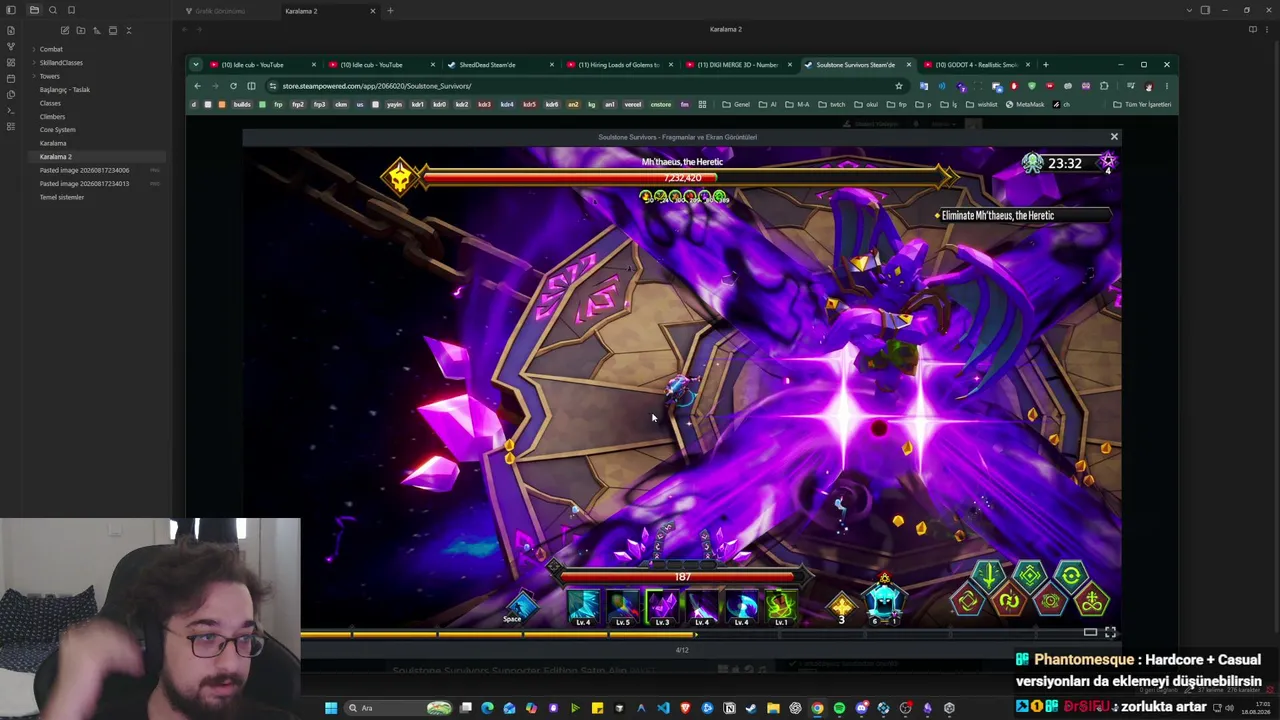Image resolution: width=1280 pixels, height=720 pixels.
Task: Open the Climbers note
Action: tap(52, 117)
